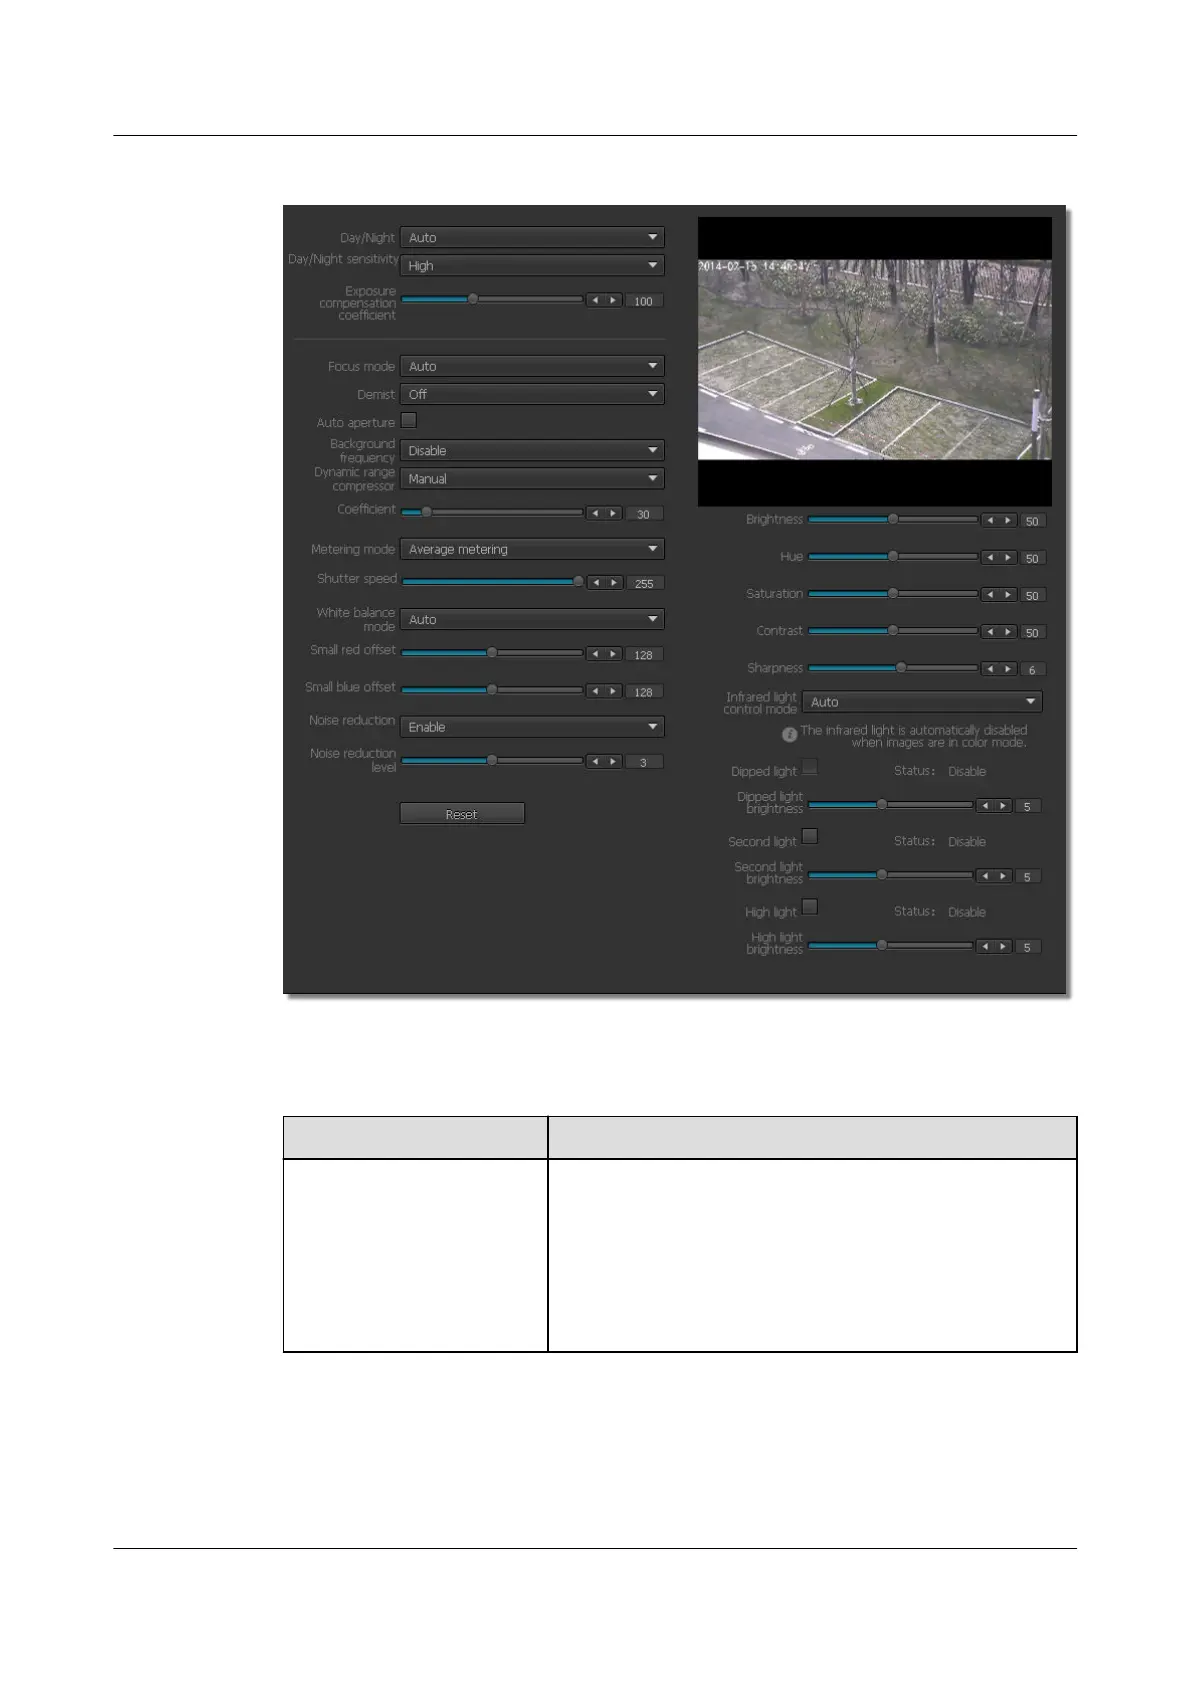Open the Demist dropdown set to Off
This screenshot has height=1684, width=1191.
[x=532, y=394]
